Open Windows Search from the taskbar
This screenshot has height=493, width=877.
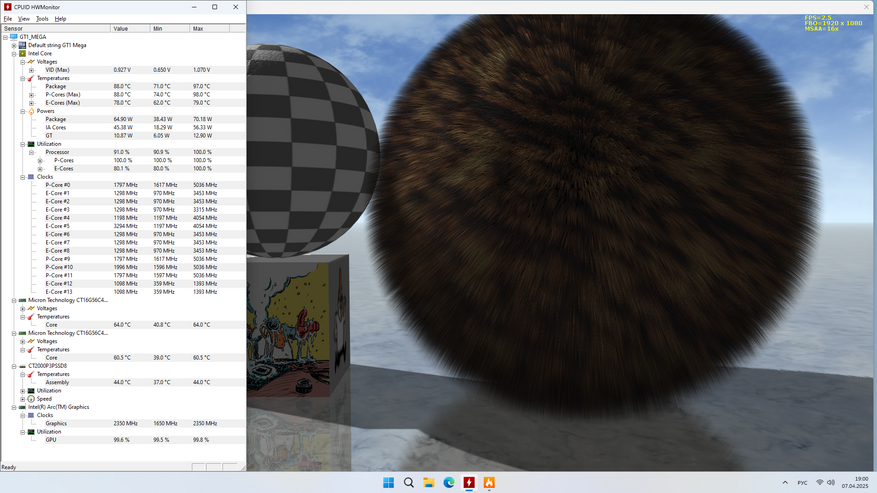click(409, 482)
